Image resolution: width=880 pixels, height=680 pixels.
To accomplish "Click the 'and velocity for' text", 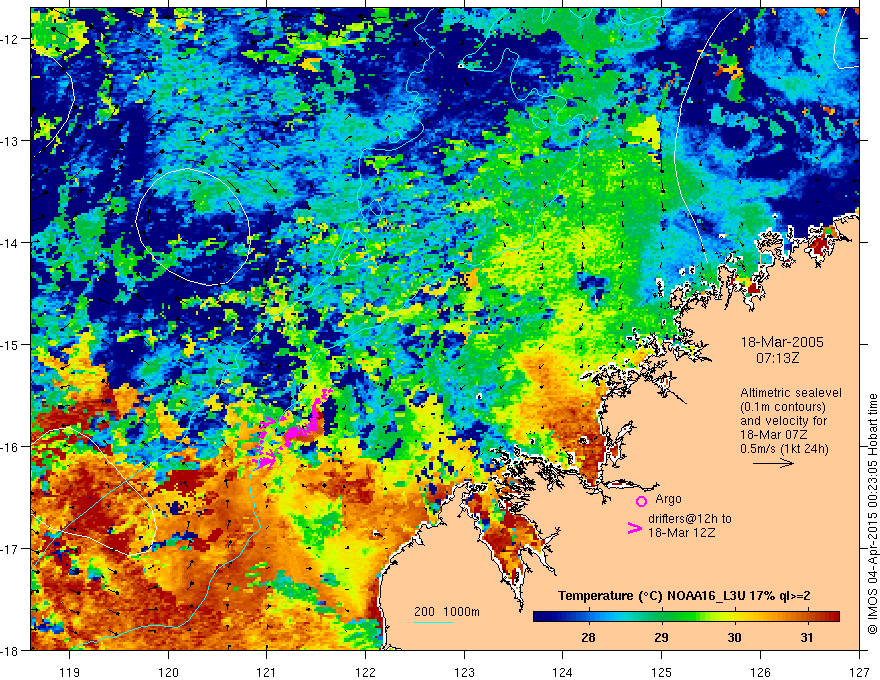I will [x=783, y=421].
